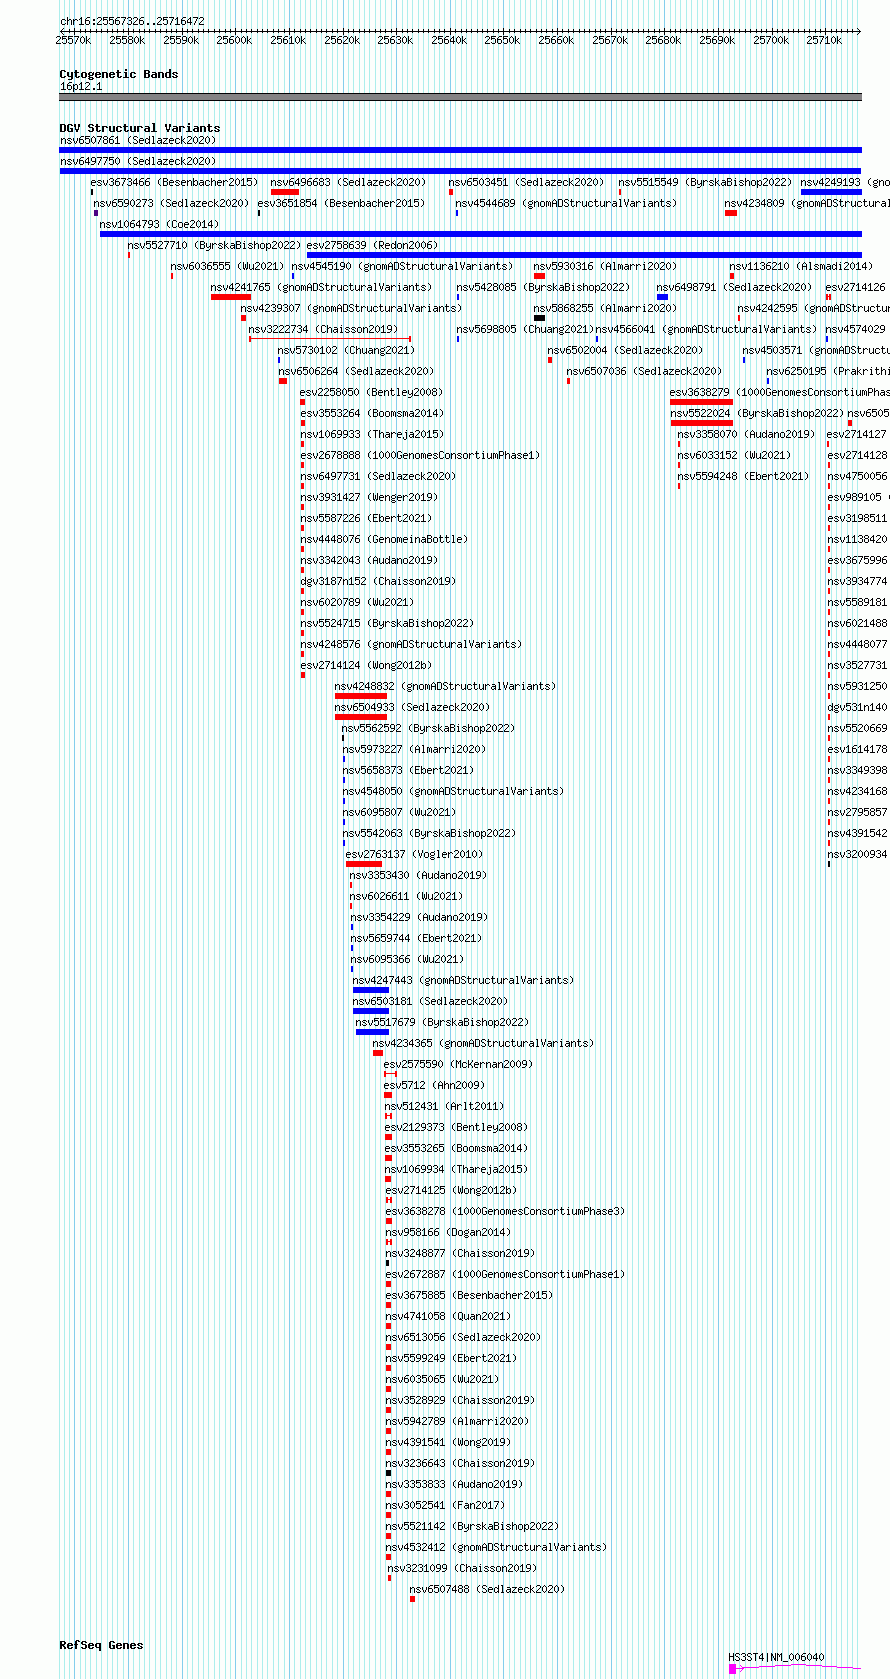This screenshot has width=890, height=1679.
Task: Select nsv5594248 (Ebert2021)
Action: [x=743, y=476]
